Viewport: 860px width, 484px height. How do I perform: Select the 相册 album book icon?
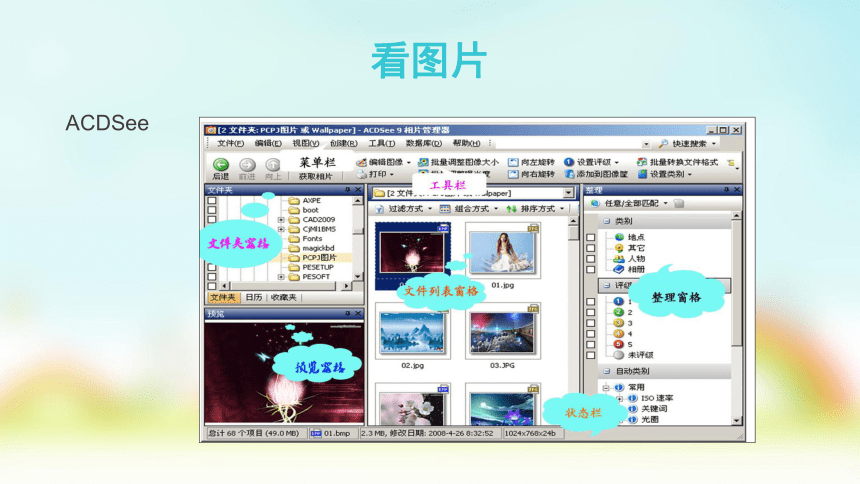(619, 269)
